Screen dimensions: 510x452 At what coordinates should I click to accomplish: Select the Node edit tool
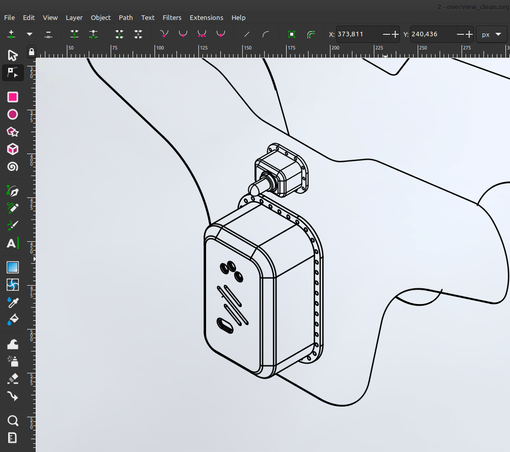click(x=12, y=73)
